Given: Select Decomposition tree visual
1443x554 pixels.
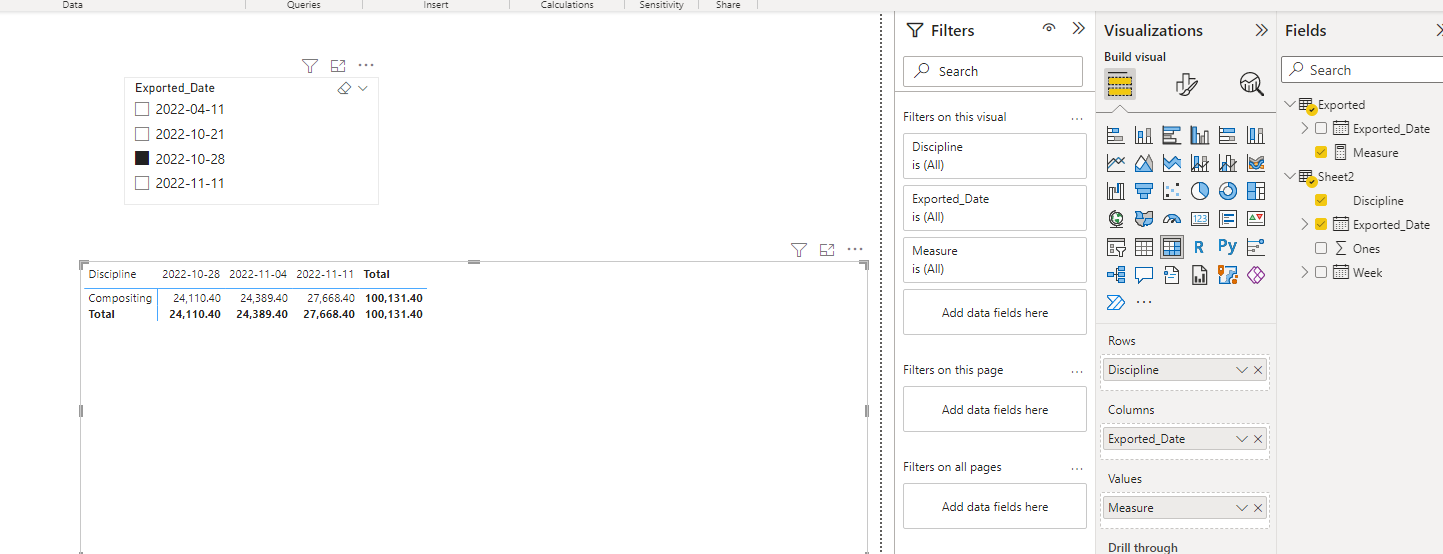Looking at the screenshot, I should click(1116, 275).
